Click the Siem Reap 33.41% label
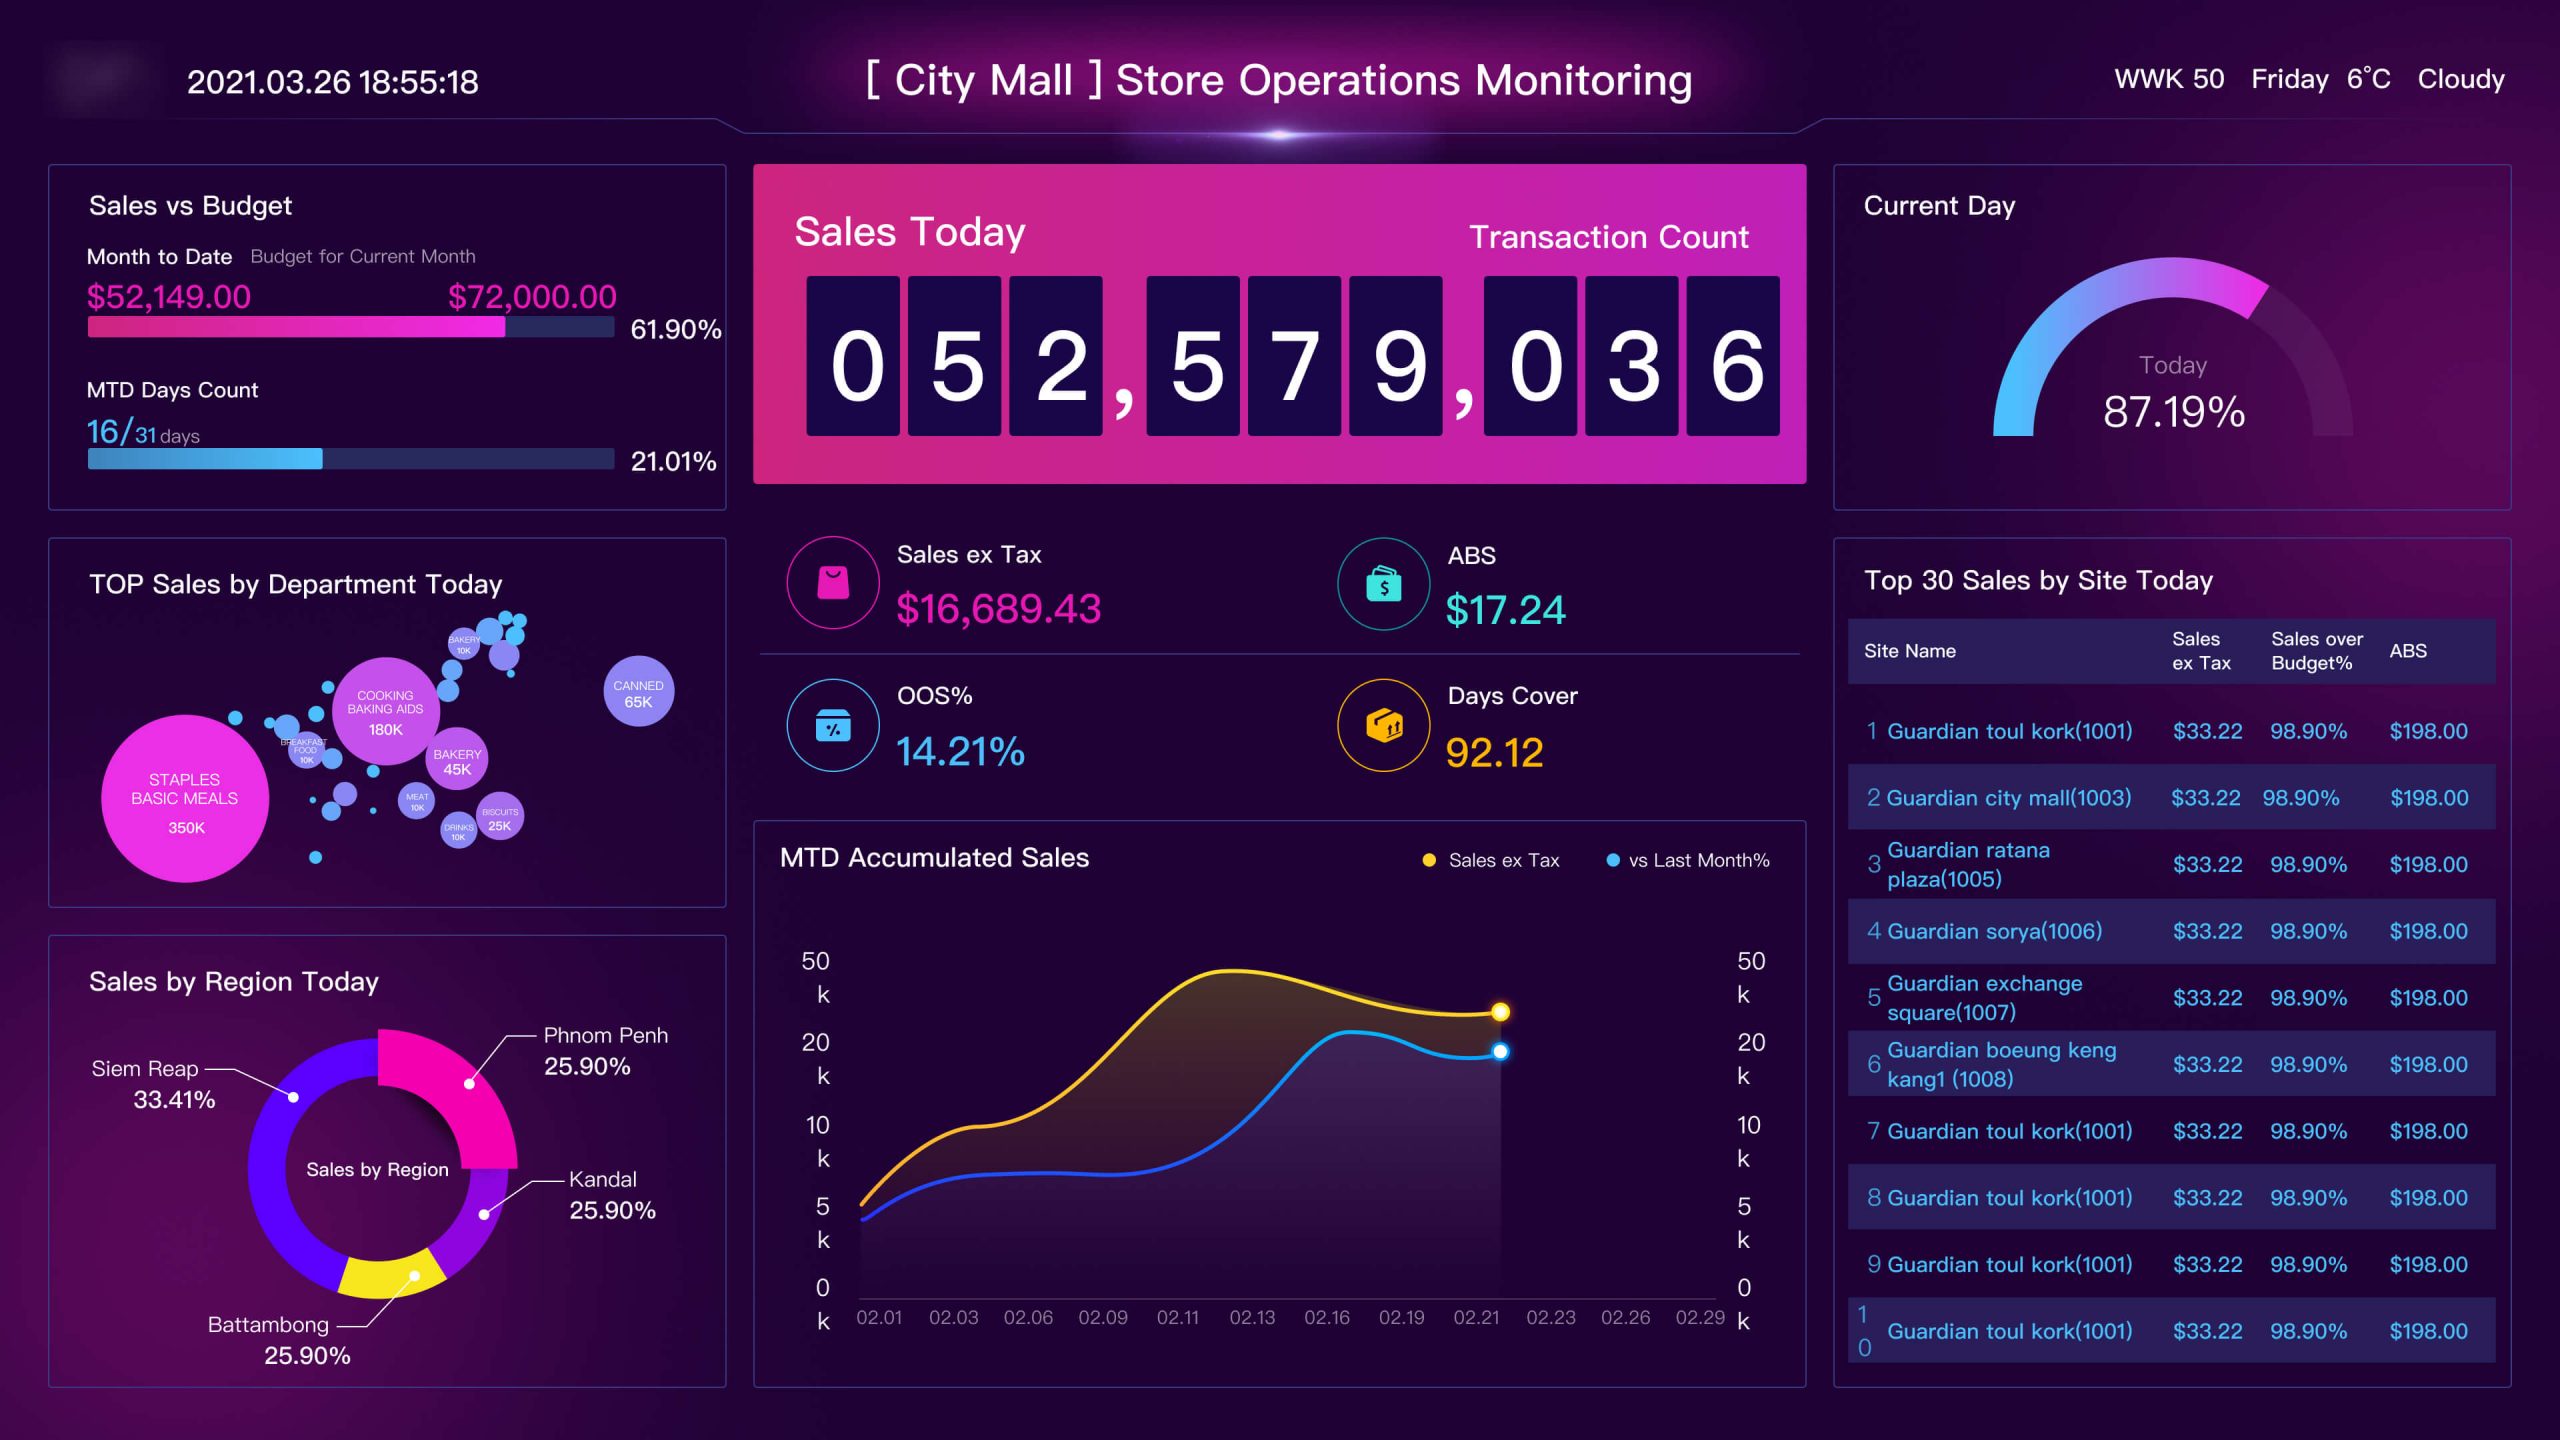 pyautogui.click(x=154, y=1084)
